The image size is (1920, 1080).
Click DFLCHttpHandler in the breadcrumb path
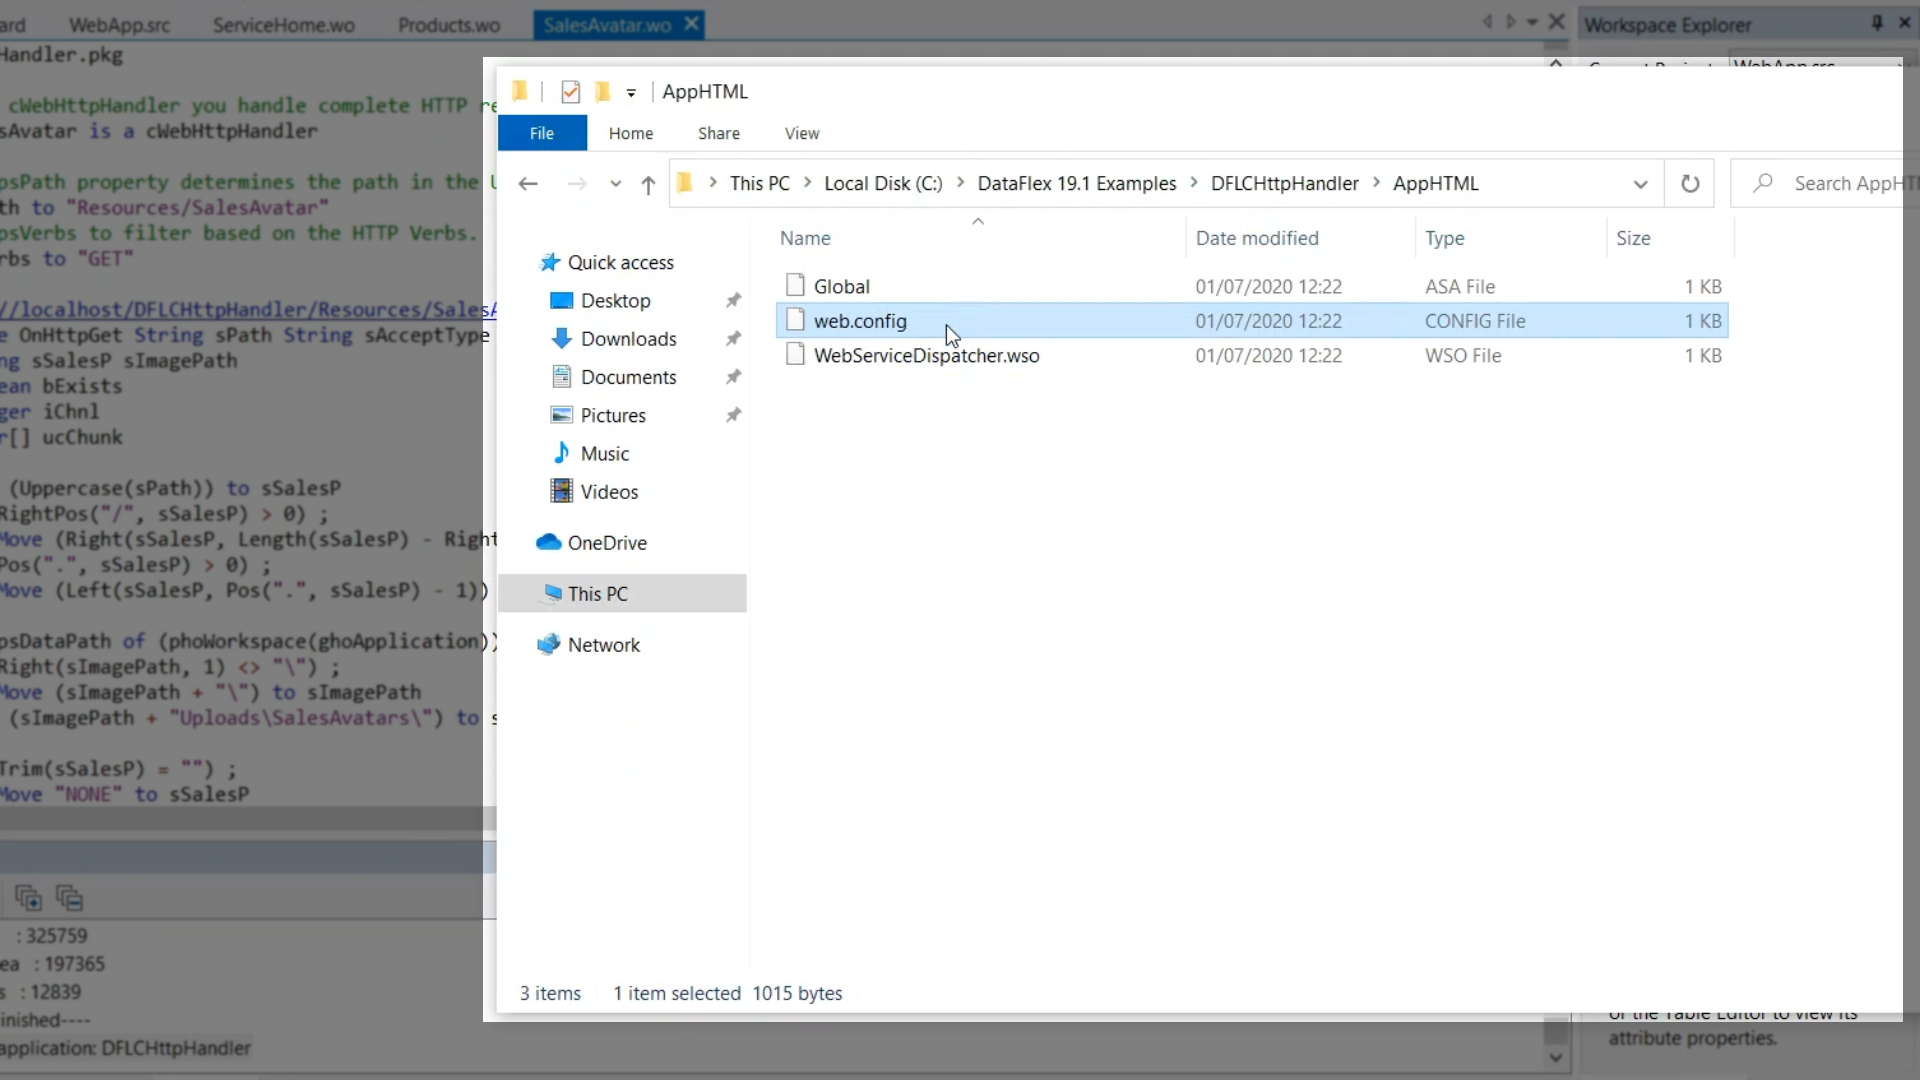[1284, 184]
